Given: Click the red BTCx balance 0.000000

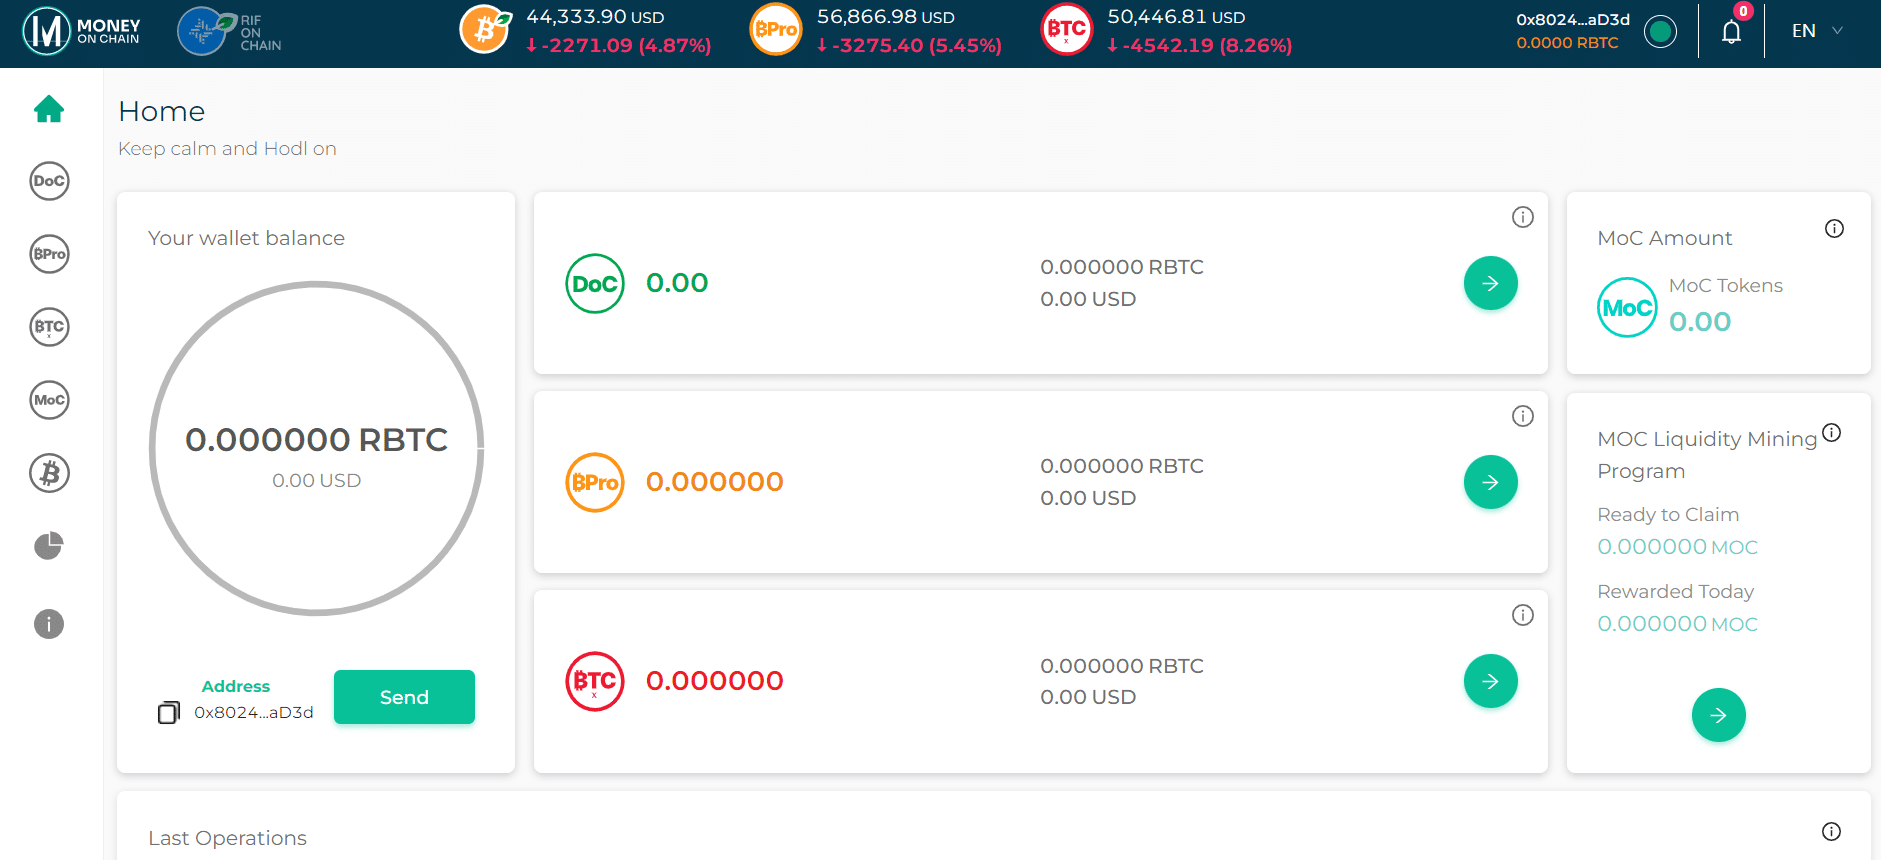Looking at the screenshot, I should click(x=714, y=681).
